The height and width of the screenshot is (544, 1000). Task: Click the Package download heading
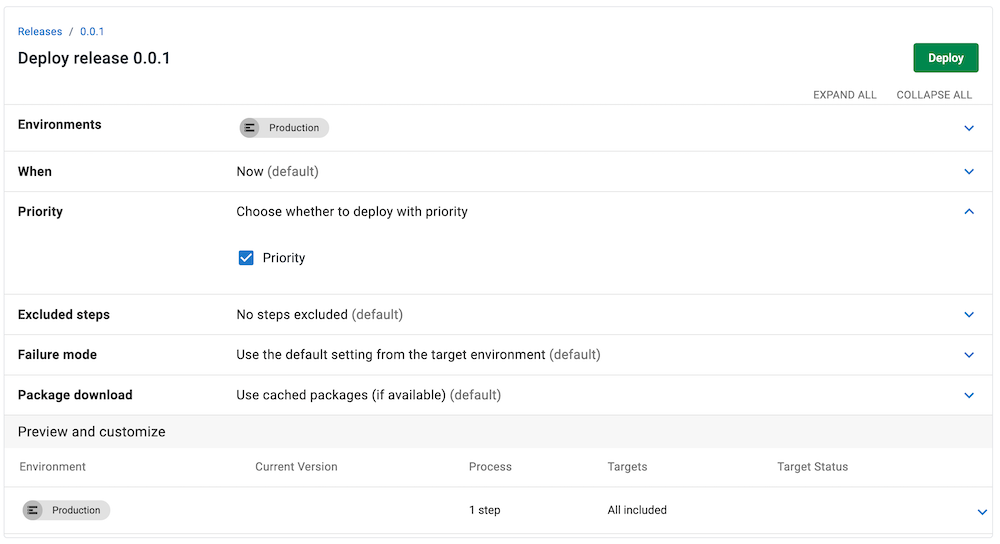[x=75, y=395]
